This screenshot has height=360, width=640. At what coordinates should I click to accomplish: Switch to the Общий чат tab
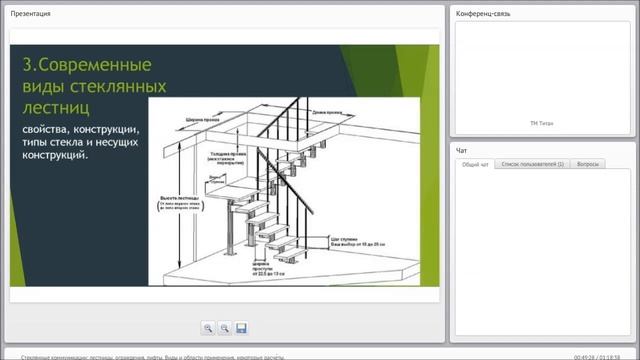[x=475, y=164]
